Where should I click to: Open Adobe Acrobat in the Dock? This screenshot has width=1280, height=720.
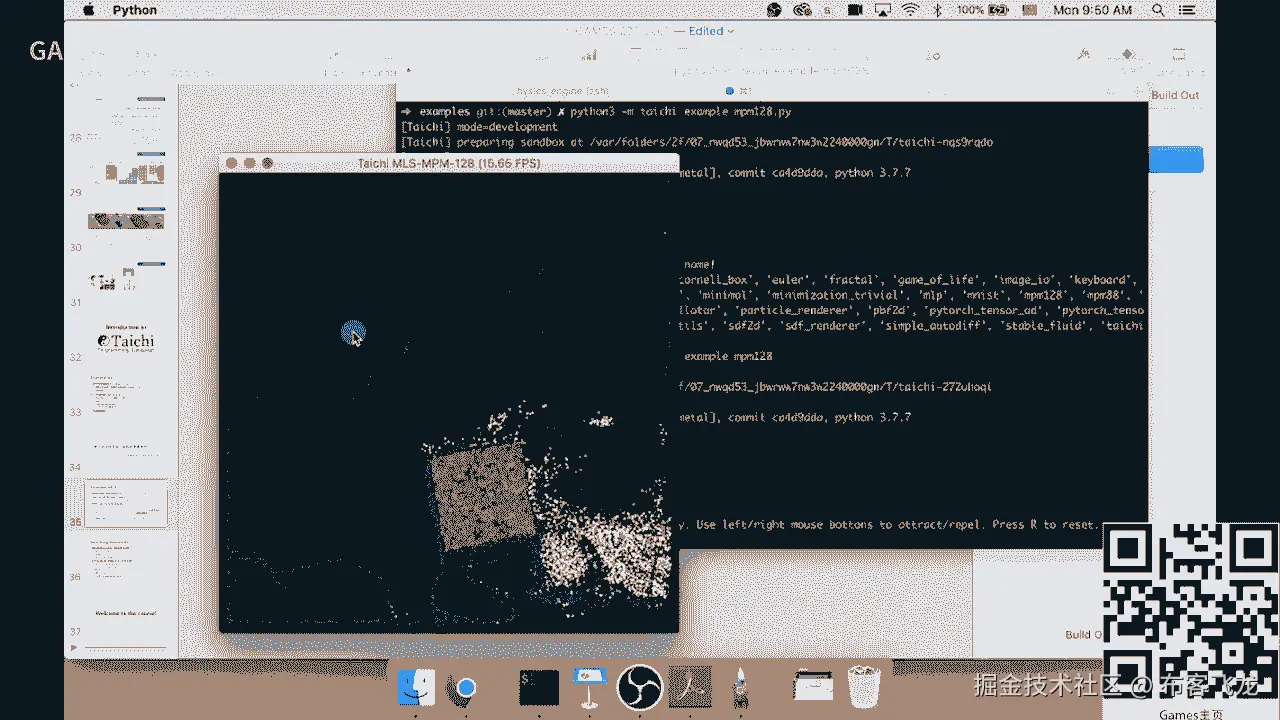(690, 687)
